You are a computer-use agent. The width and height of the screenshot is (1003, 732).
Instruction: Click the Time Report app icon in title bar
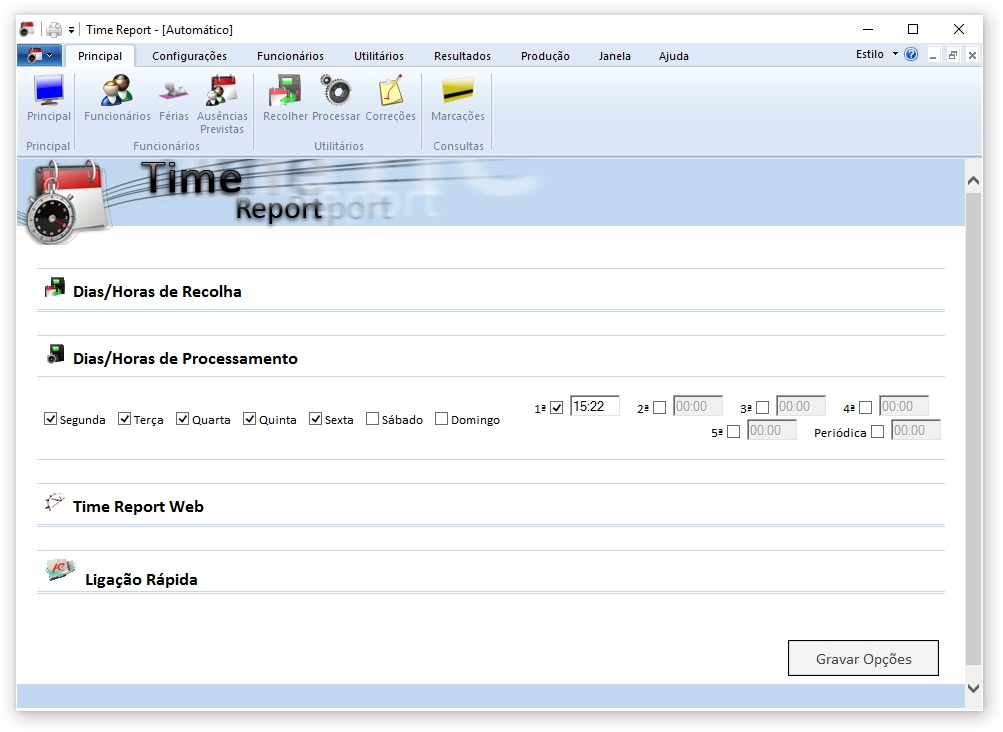(27, 29)
